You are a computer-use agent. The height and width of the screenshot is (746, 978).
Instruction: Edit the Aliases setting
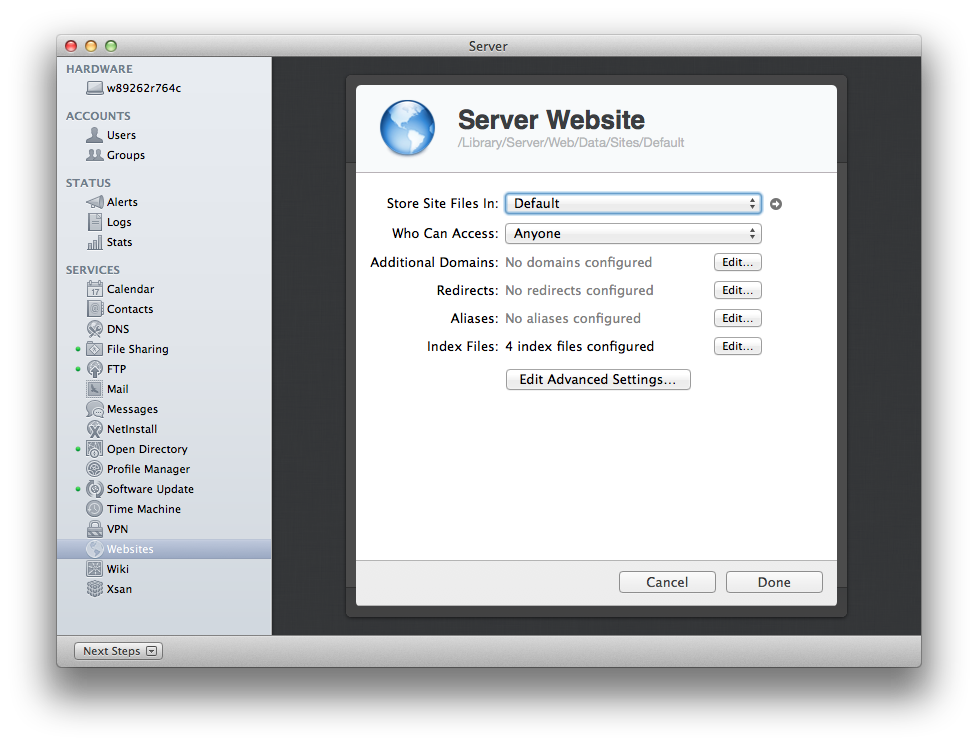[737, 319]
